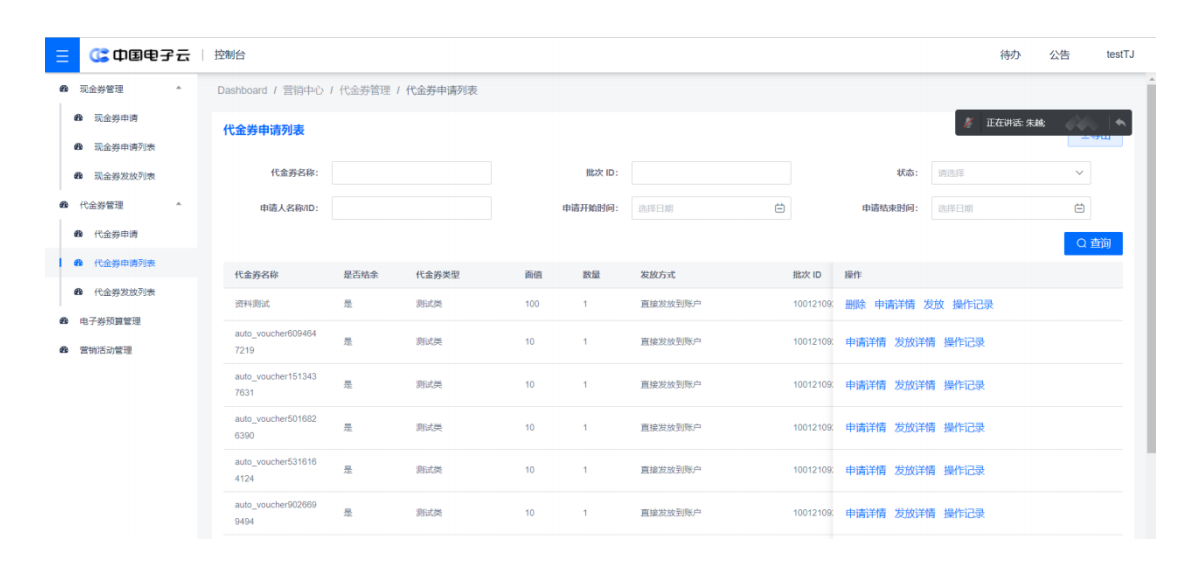The image size is (1181, 564).
Task: Click calendar icon in 申请开始时间 field
Action: tap(780, 209)
